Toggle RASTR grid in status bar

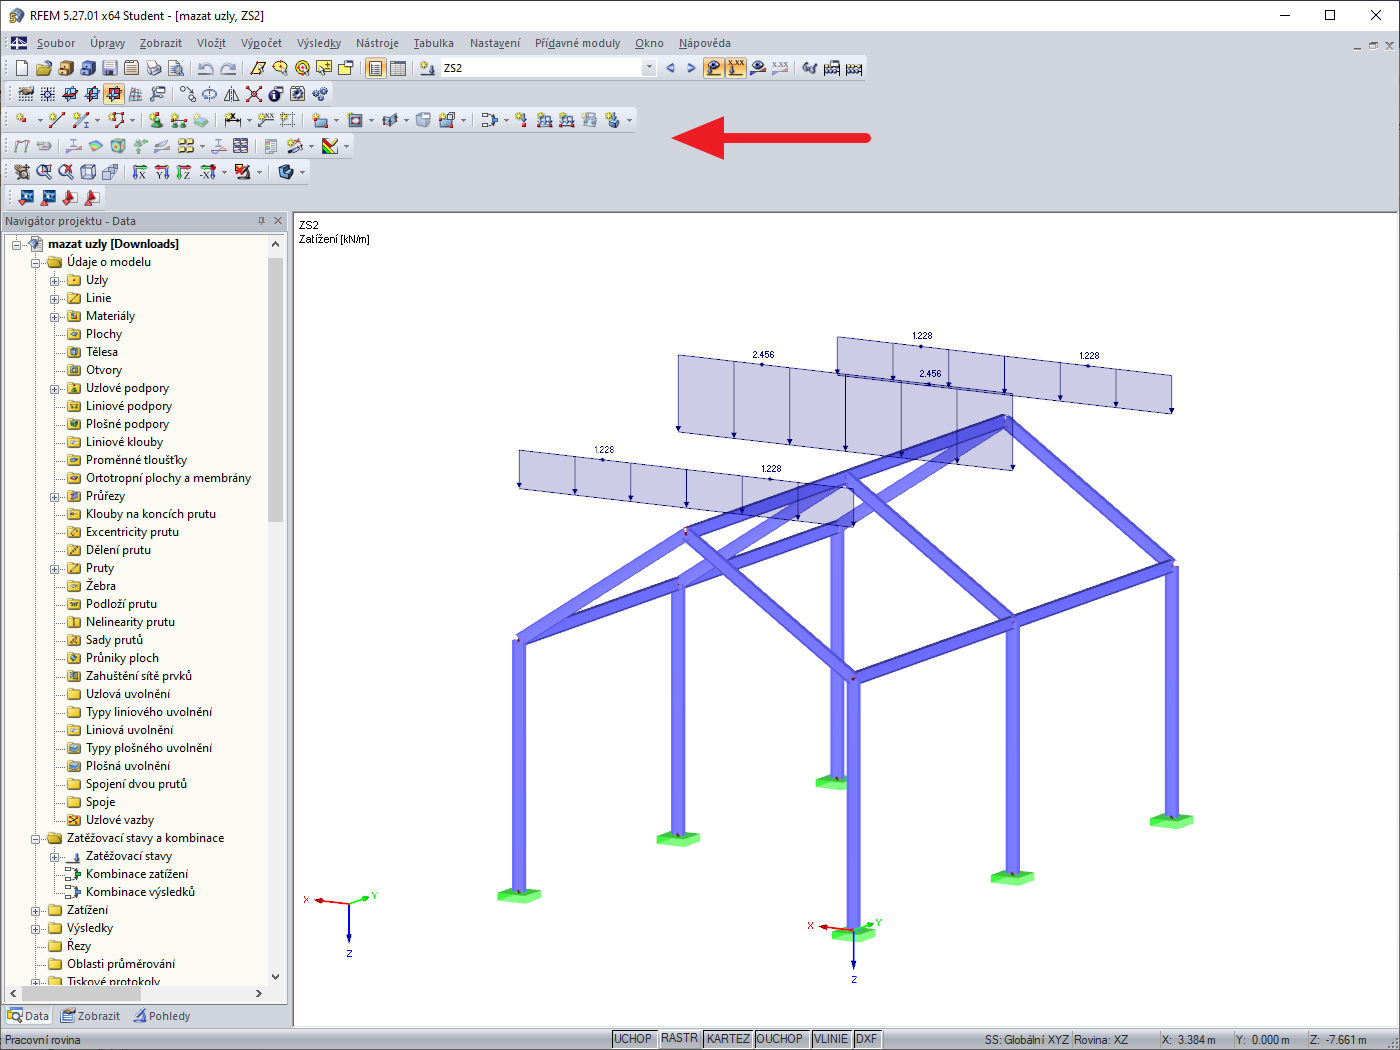679,1039
